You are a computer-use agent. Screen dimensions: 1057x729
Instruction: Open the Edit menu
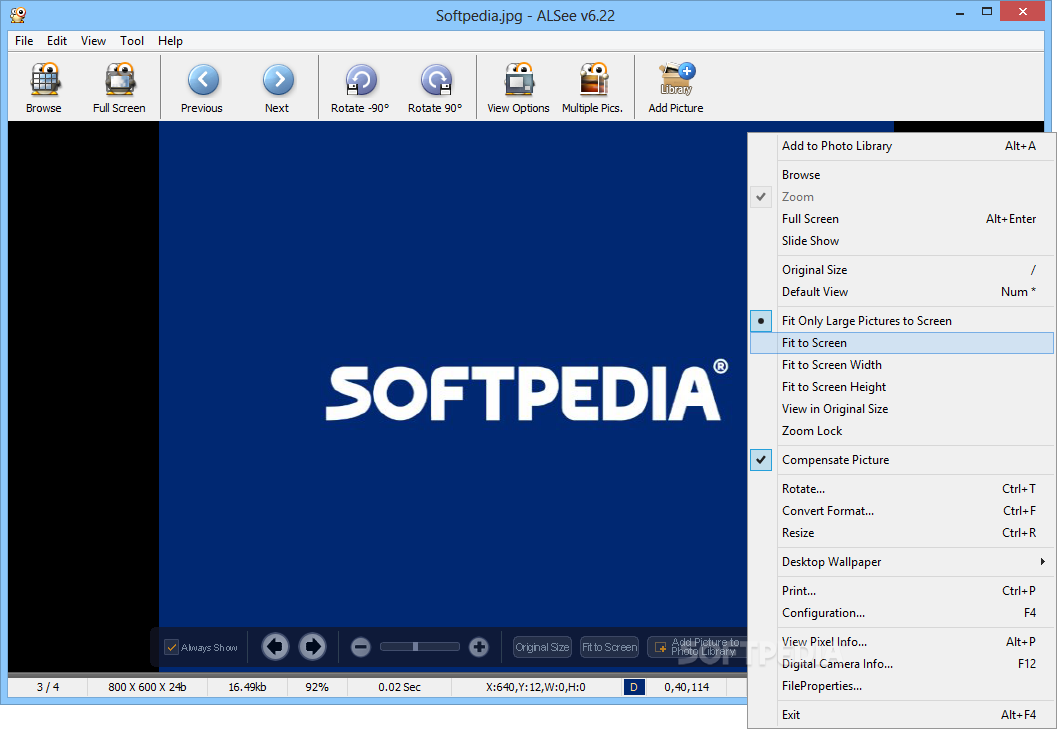pos(57,41)
